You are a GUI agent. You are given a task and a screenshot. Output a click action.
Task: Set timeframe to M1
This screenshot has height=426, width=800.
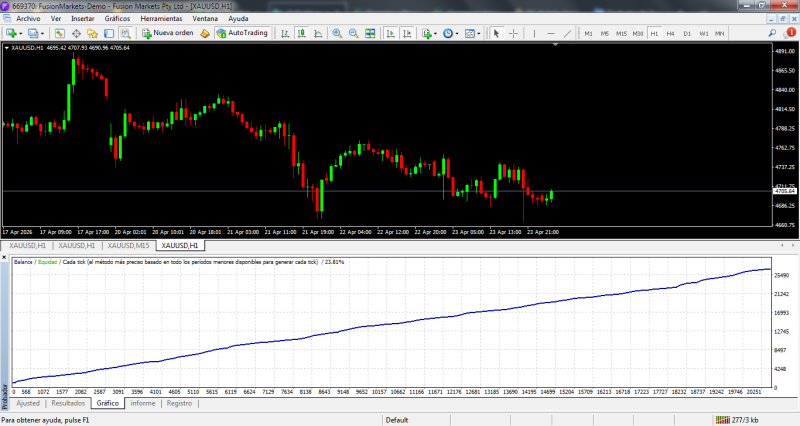pos(588,33)
